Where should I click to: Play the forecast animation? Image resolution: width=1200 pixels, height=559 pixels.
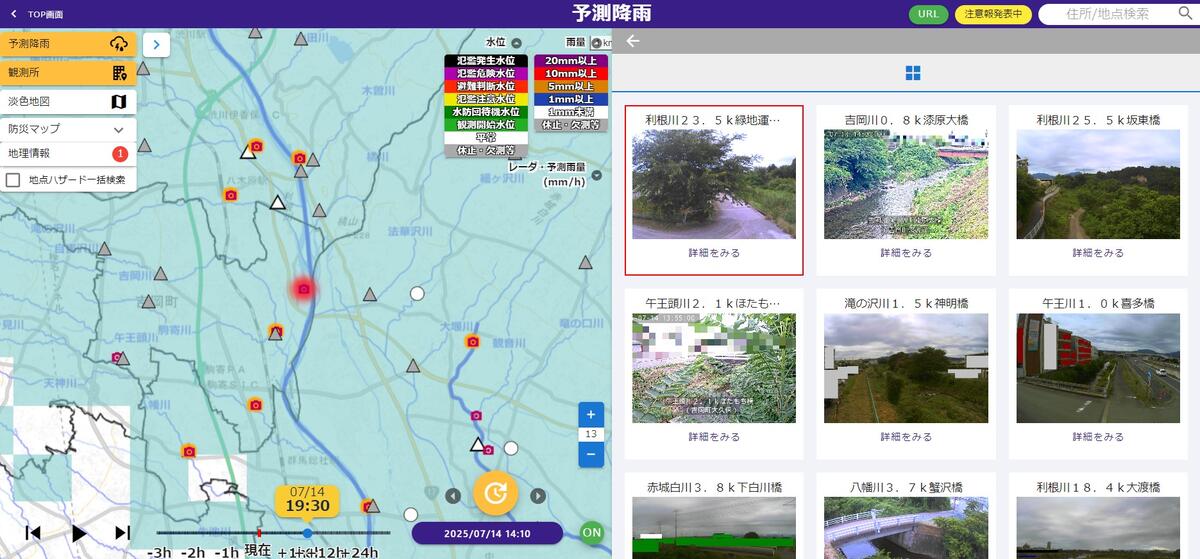point(79,533)
